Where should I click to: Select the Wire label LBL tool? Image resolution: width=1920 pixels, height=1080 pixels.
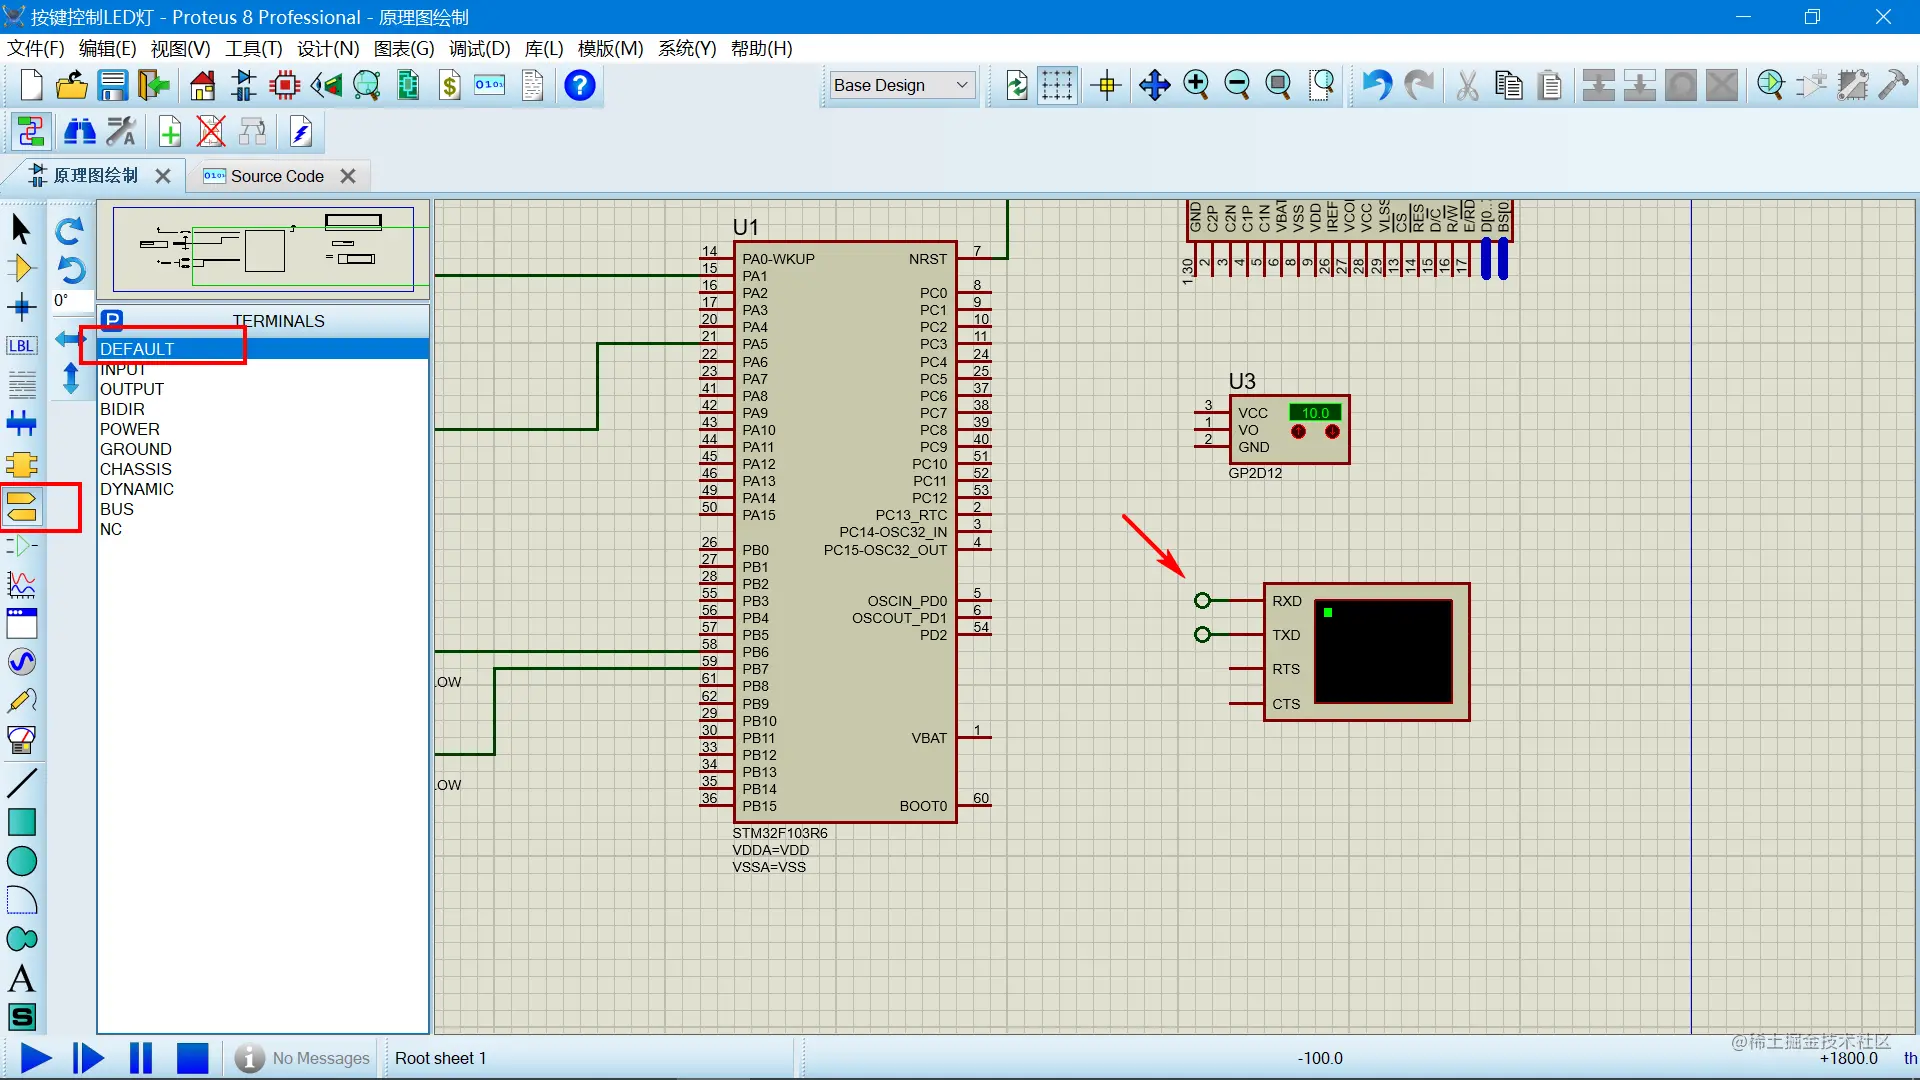(22, 346)
